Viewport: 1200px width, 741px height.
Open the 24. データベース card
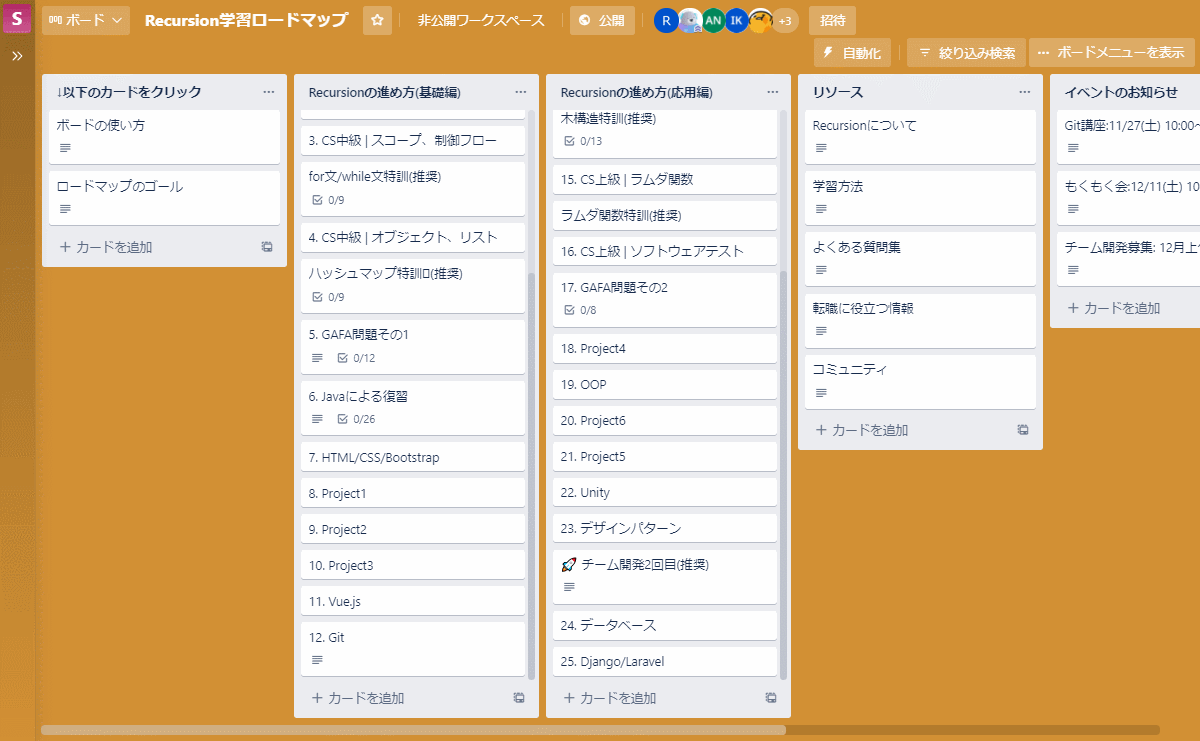(665, 625)
